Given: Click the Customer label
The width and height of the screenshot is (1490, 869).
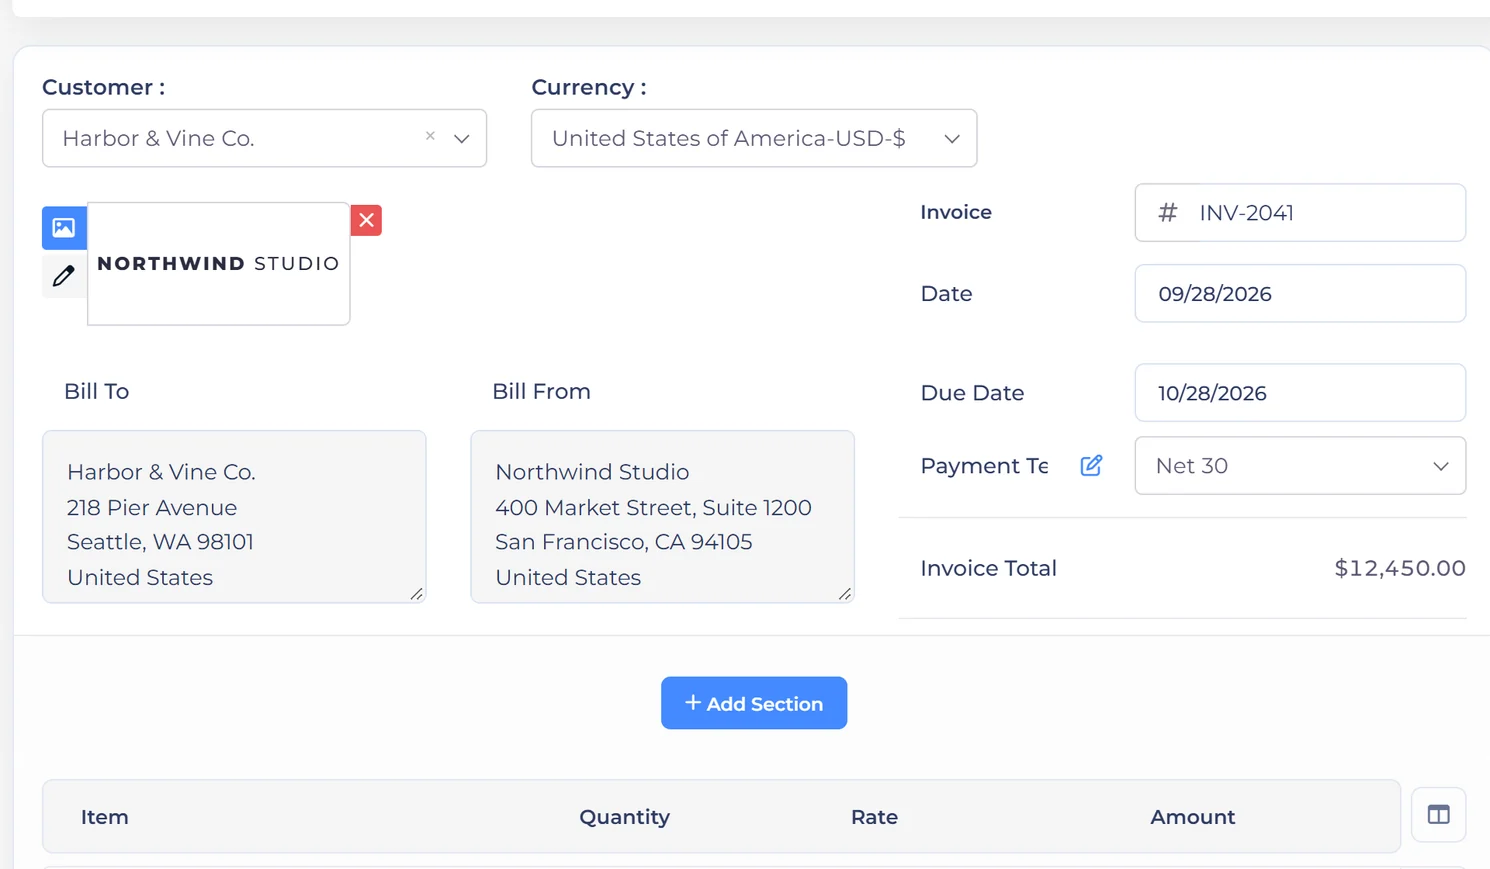Looking at the screenshot, I should click(104, 87).
